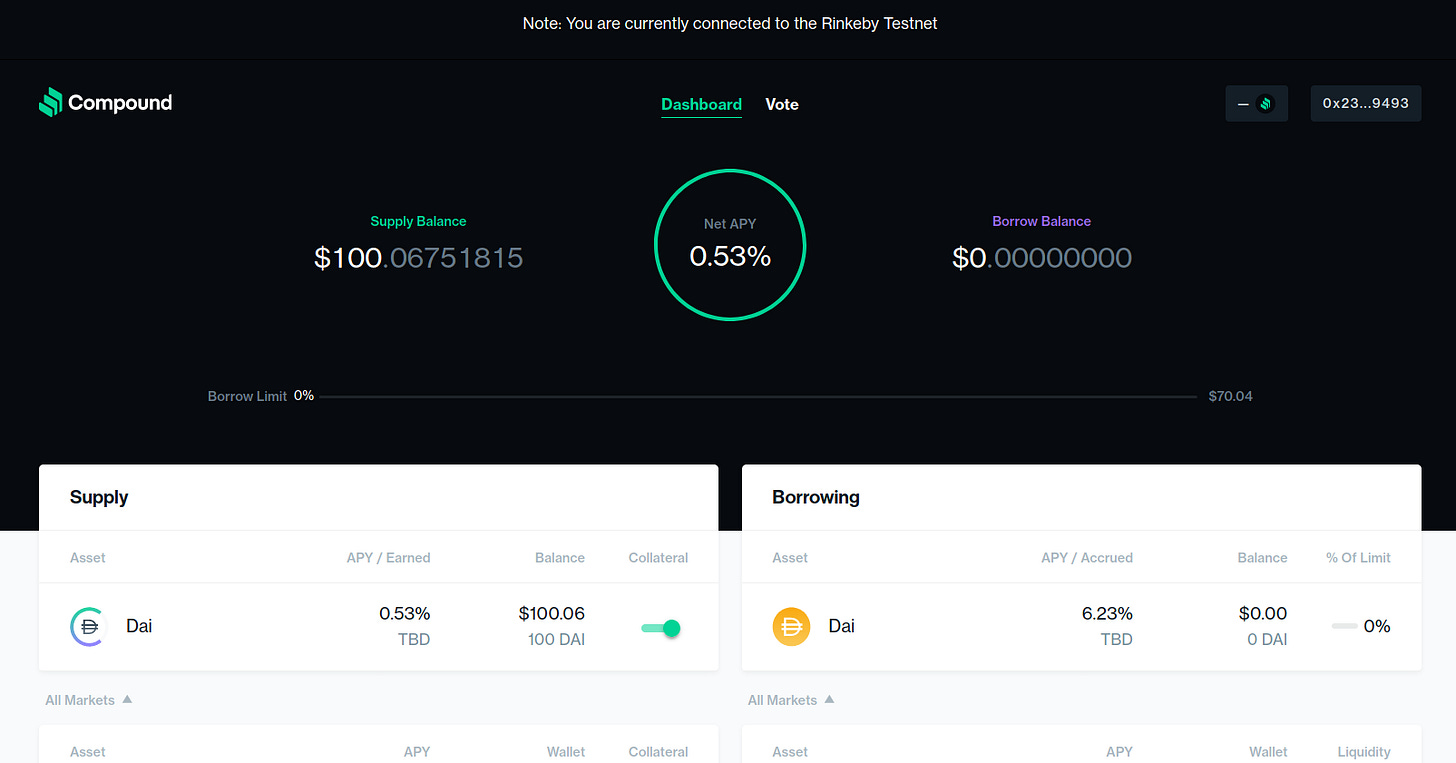Open the Dashboard tab
The image size is (1456, 763).
tap(701, 104)
